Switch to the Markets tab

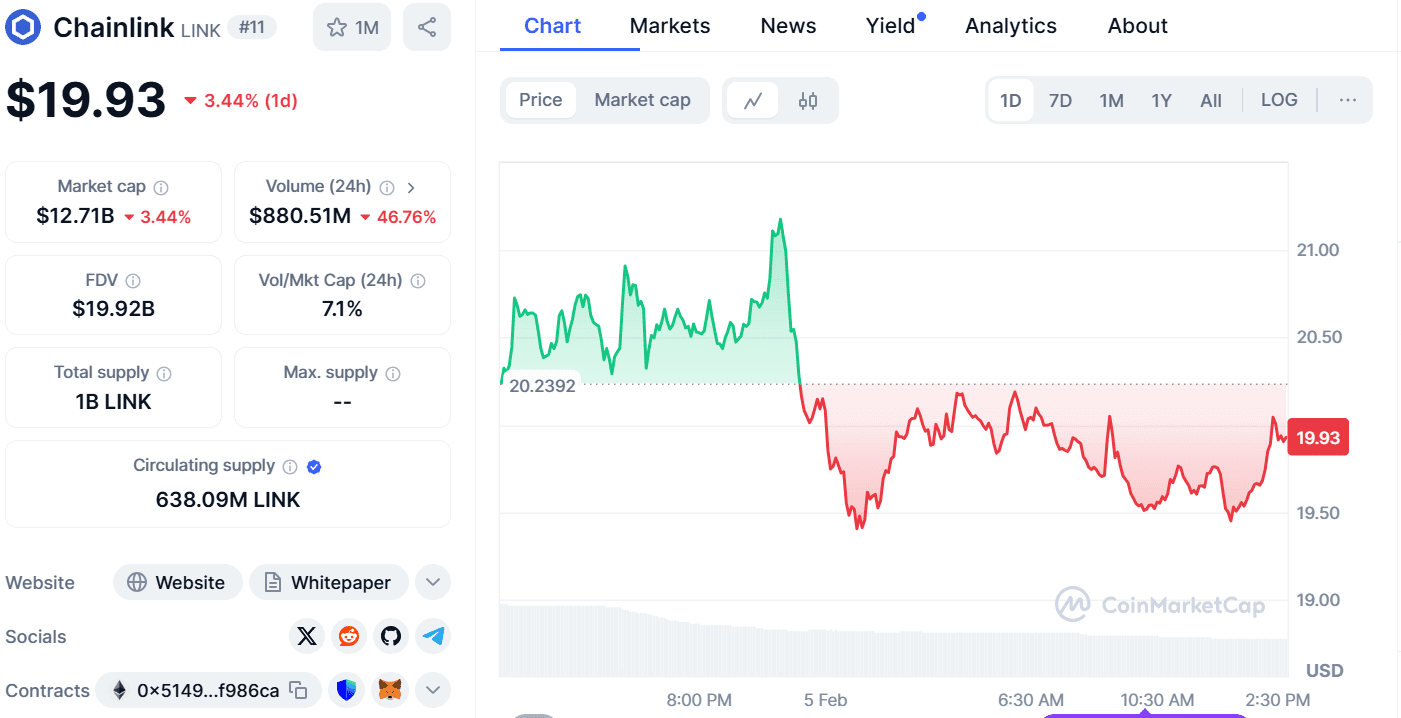pos(670,26)
